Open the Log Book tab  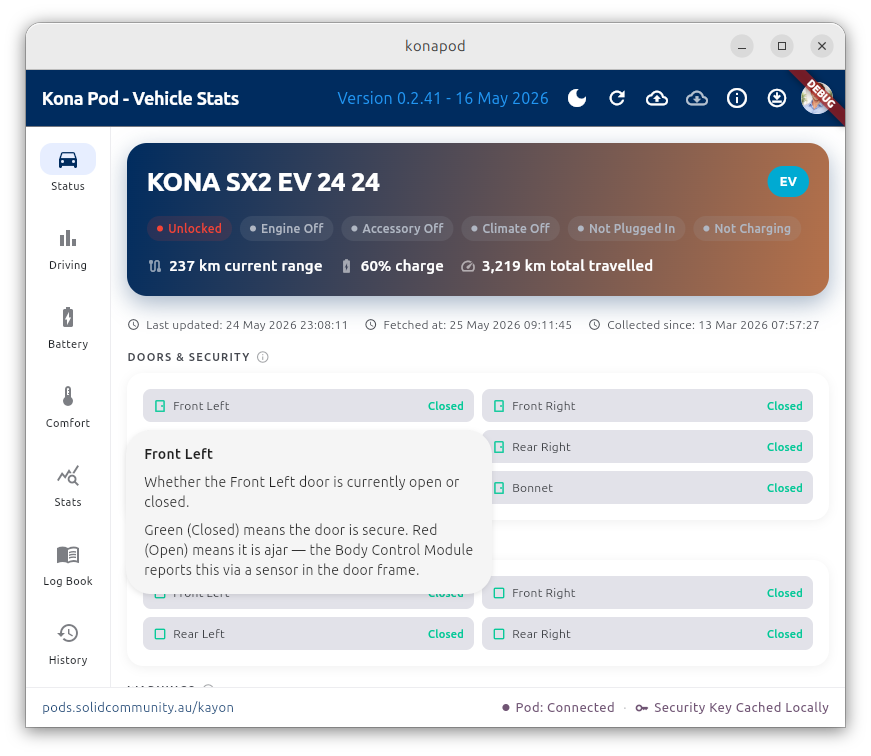[x=68, y=565]
